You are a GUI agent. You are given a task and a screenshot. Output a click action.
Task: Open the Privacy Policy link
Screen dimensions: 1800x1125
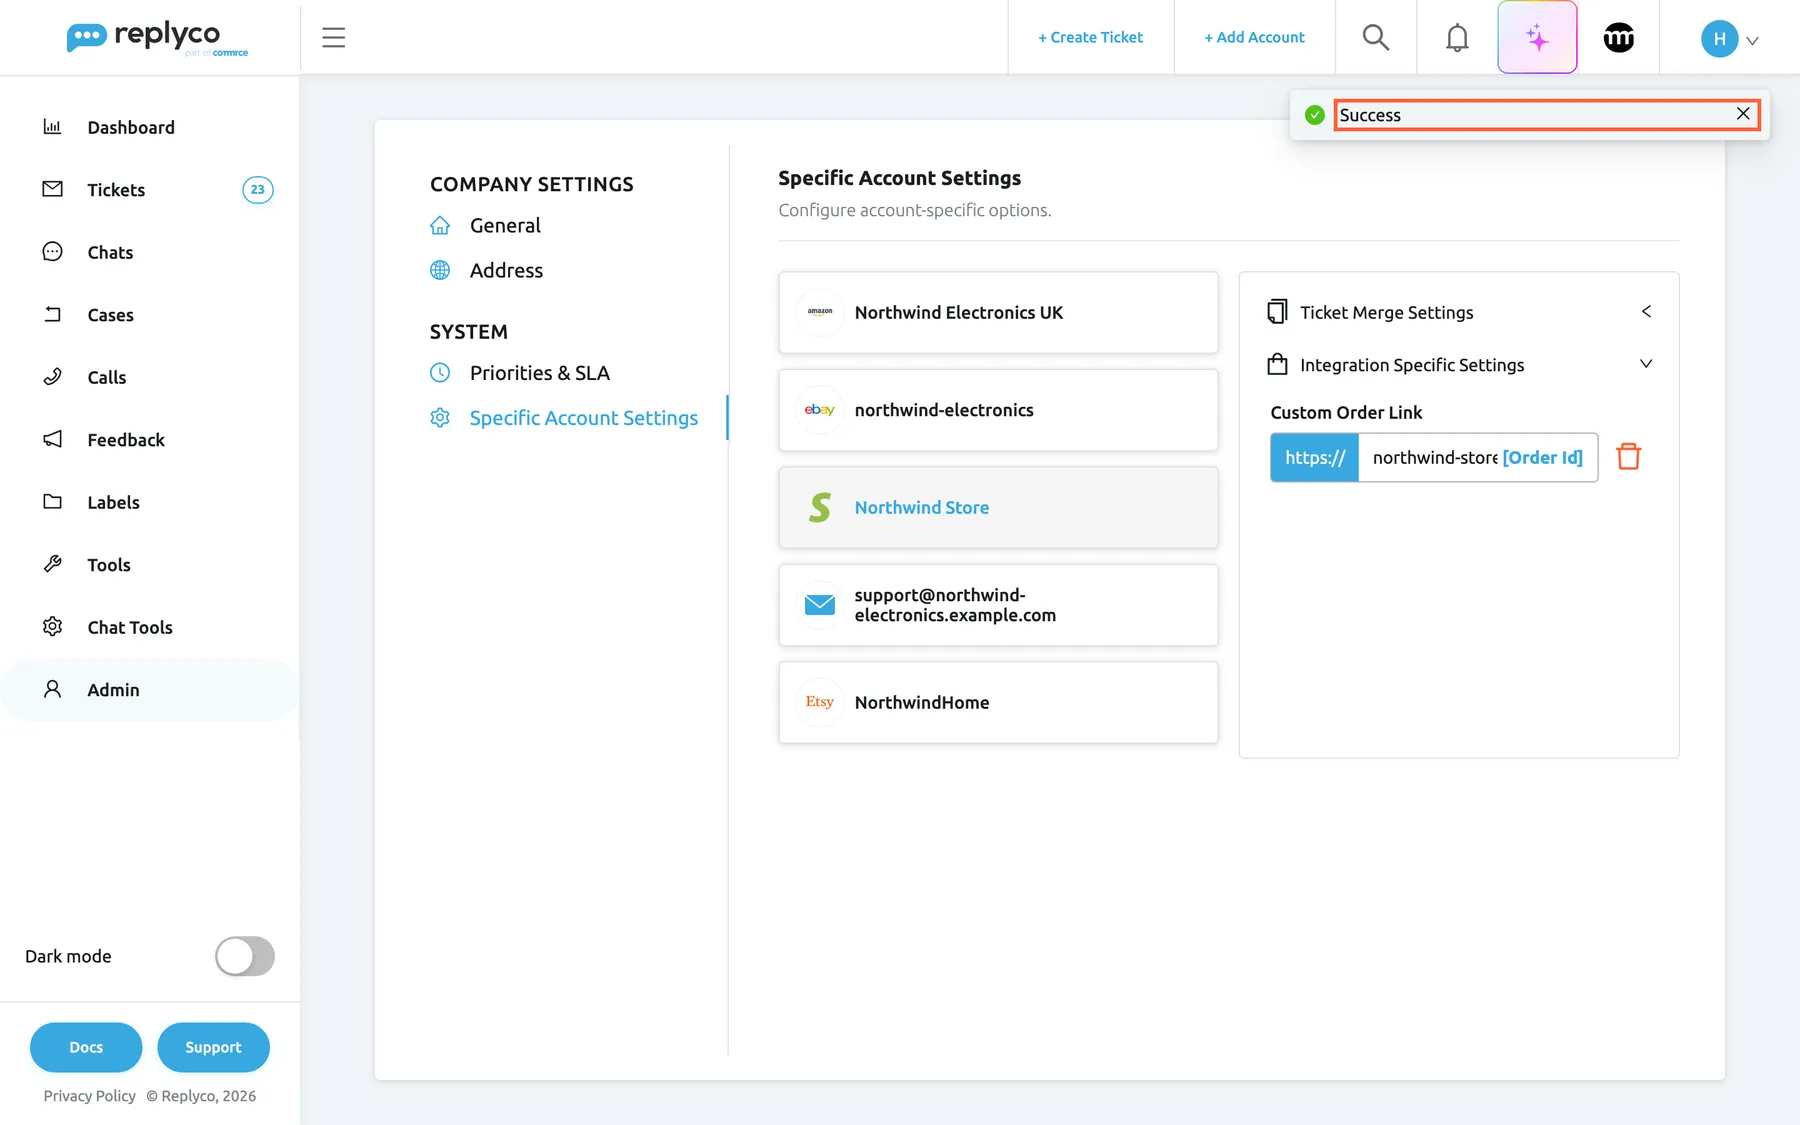click(x=89, y=1096)
